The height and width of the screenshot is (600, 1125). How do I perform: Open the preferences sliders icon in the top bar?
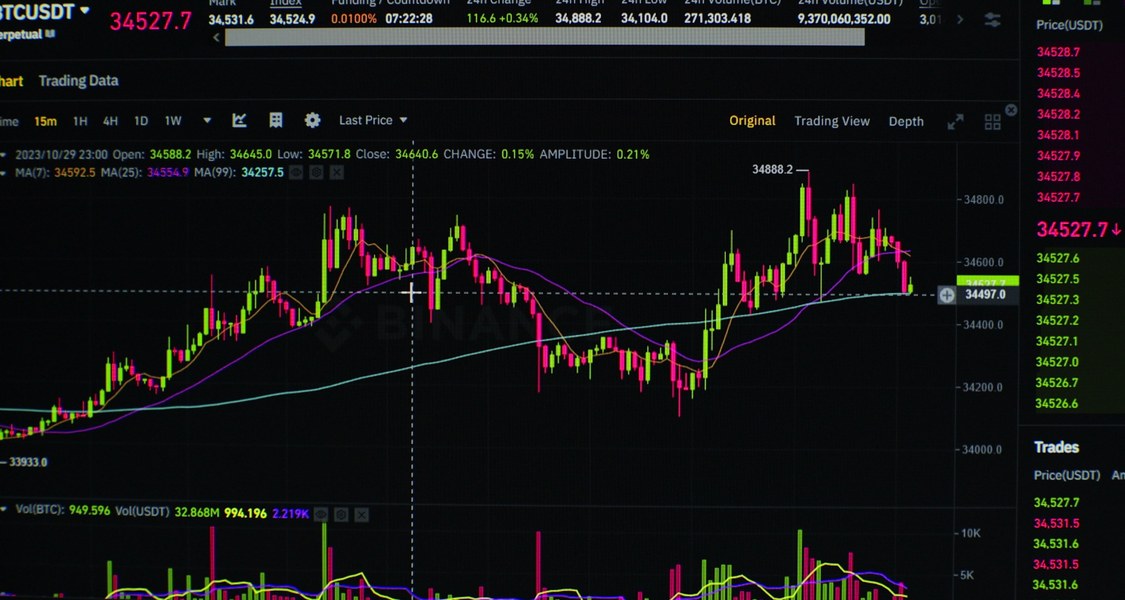tap(992, 20)
